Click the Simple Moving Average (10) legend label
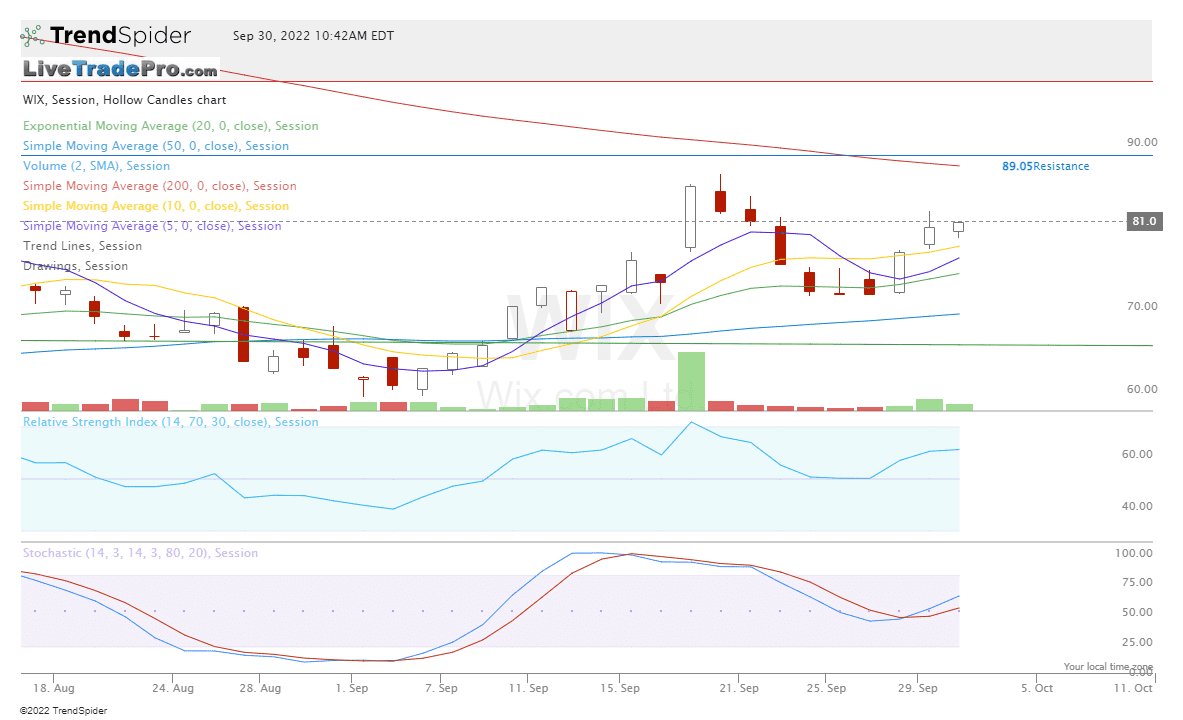The height and width of the screenshot is (720, 1183). (155, 206)
